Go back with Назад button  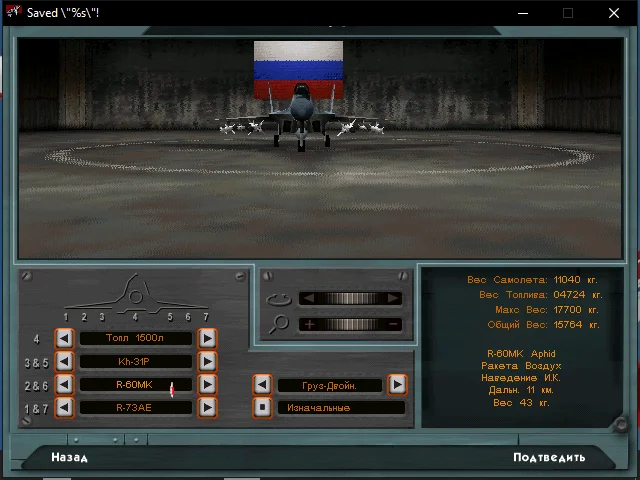click(69, 458)
